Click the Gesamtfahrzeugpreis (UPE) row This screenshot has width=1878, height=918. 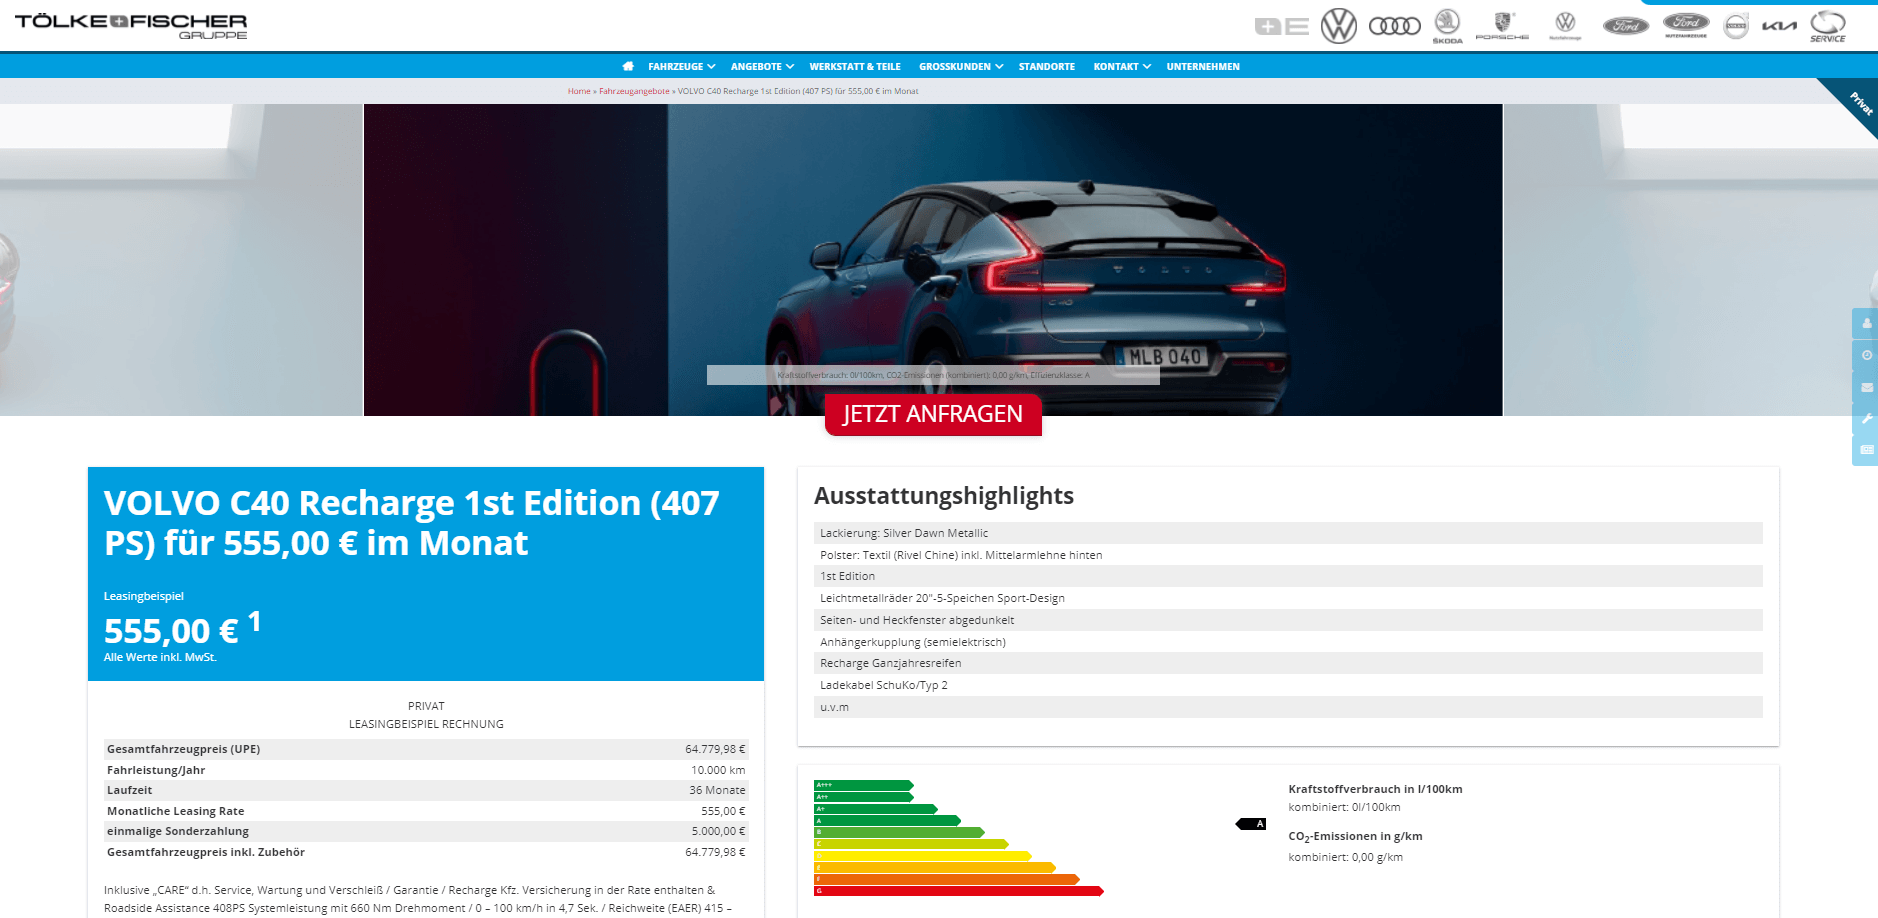coord(426,749)
